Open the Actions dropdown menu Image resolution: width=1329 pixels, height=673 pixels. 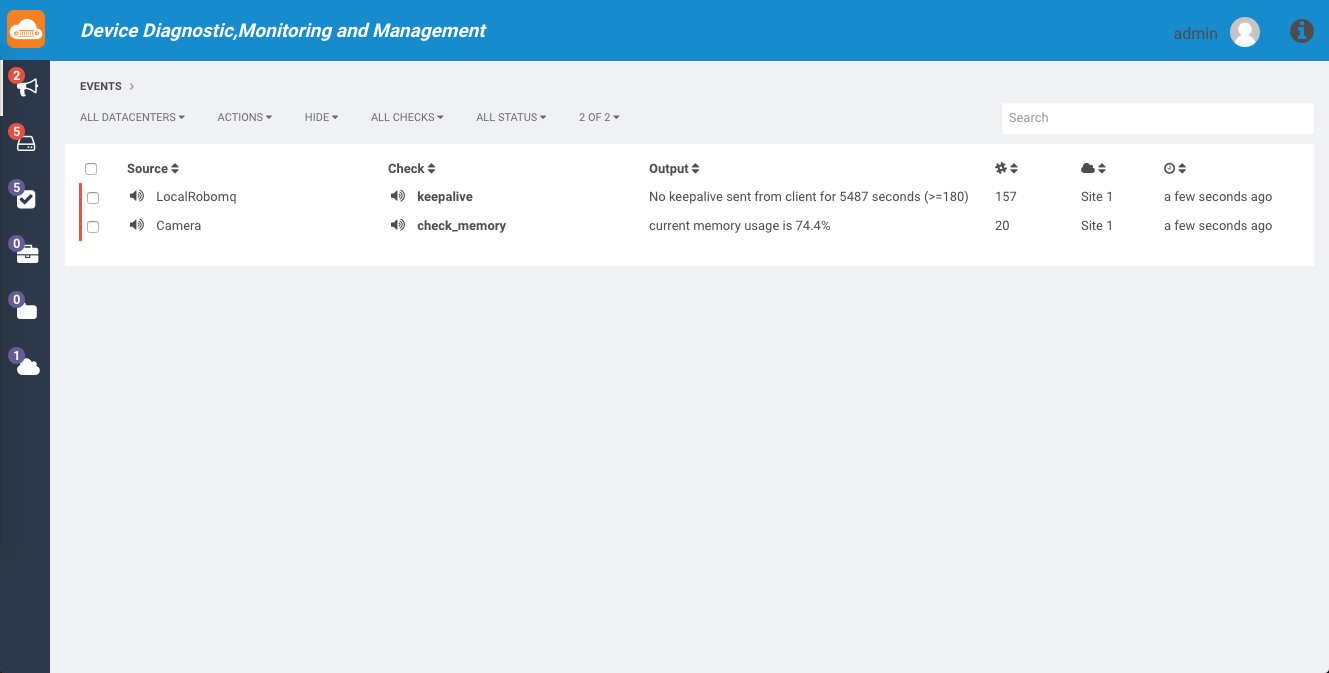tap(245, 118)
